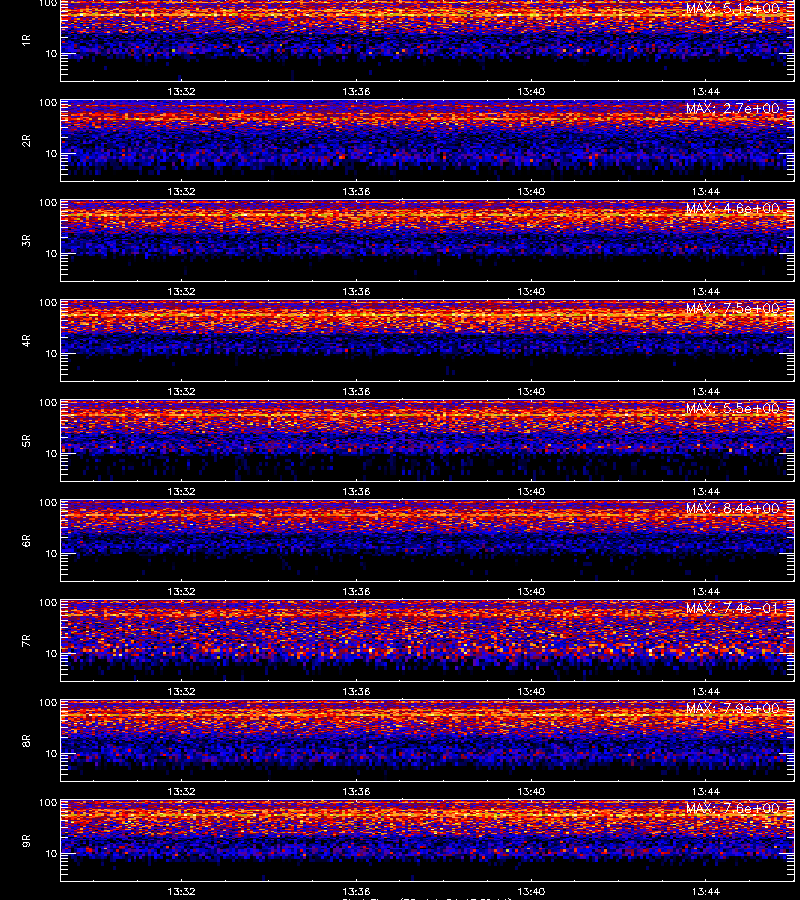
Task: Click the 13:32 tick label below panel 4R
Action: pos(181,391)
